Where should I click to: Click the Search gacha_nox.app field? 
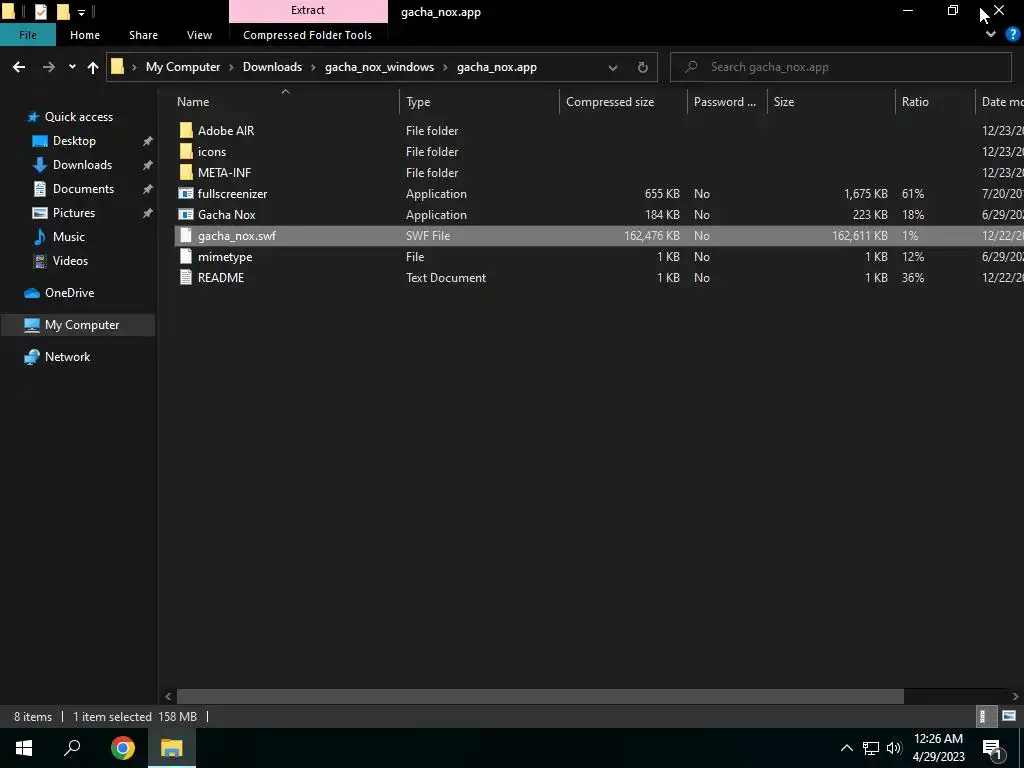point(840,67)
